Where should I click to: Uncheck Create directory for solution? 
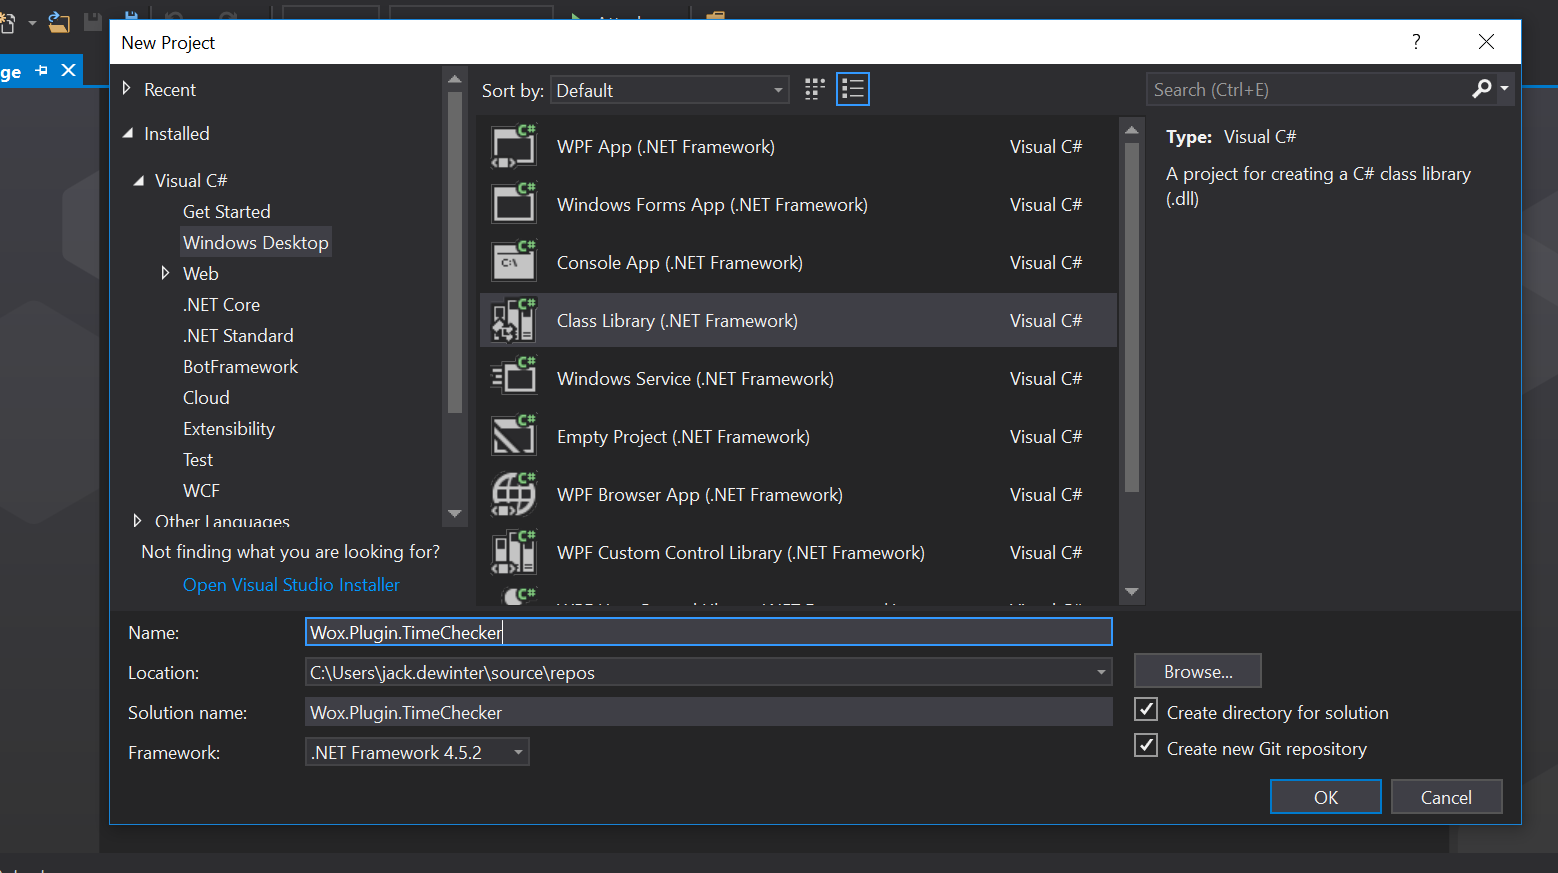pos(1145,709)
